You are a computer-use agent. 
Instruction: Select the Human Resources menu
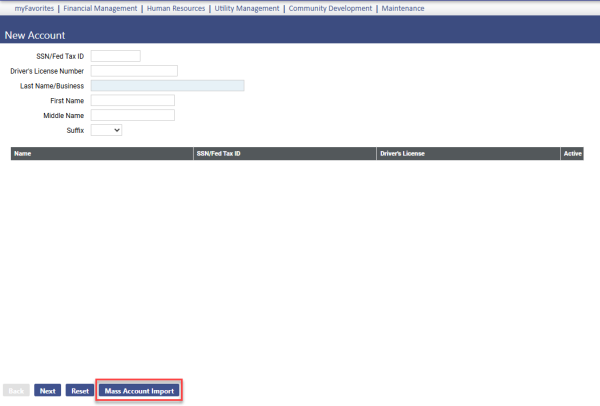[176, 8]
